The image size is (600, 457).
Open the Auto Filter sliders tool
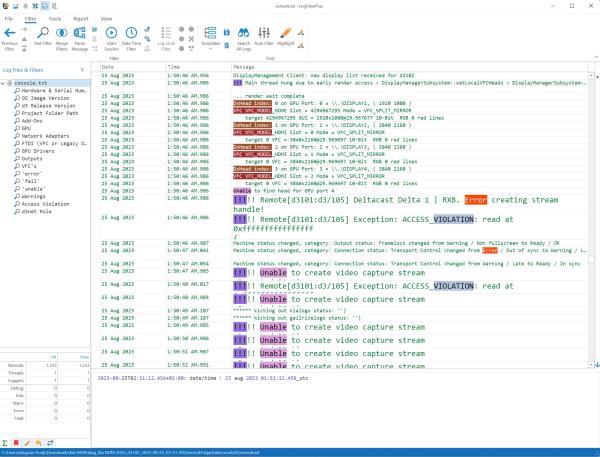(x=264, y=37)
